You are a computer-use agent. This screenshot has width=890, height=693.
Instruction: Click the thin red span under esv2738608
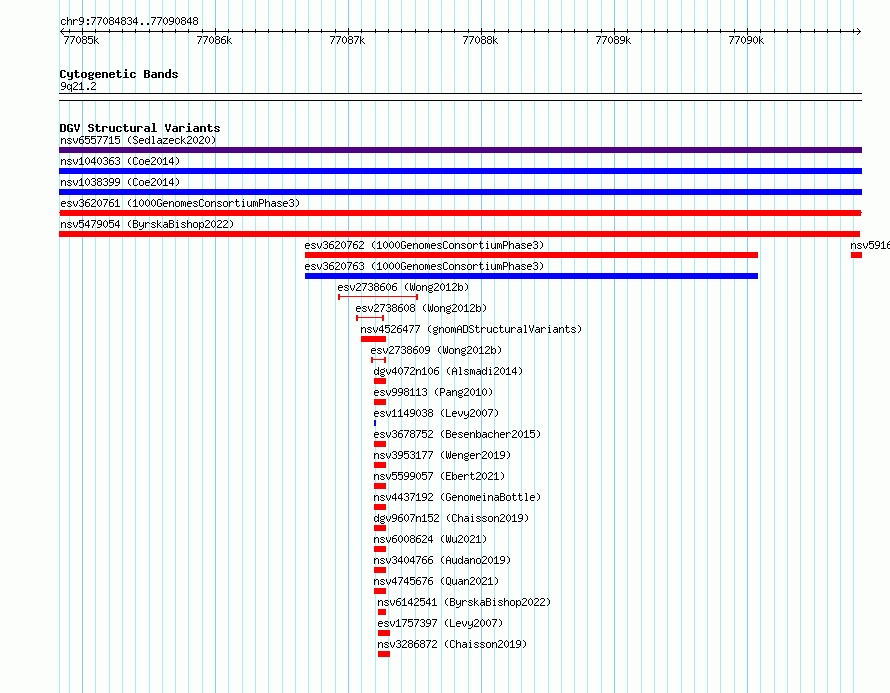[370, 318]
